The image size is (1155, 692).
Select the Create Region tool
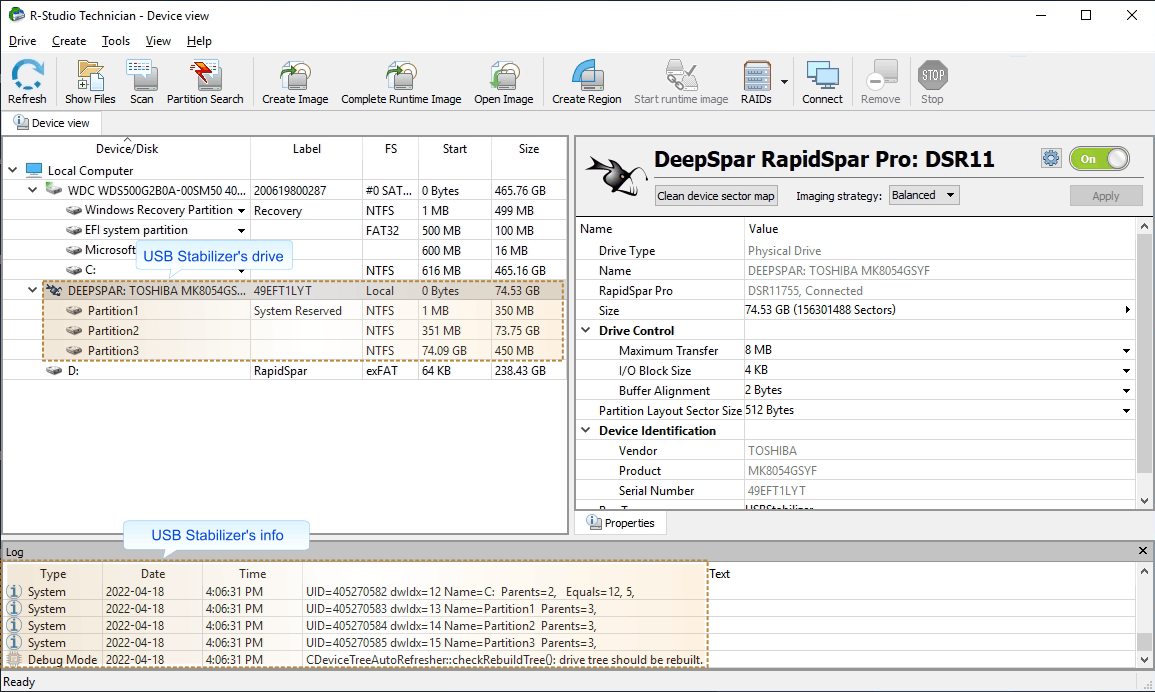tap(587, 75)
